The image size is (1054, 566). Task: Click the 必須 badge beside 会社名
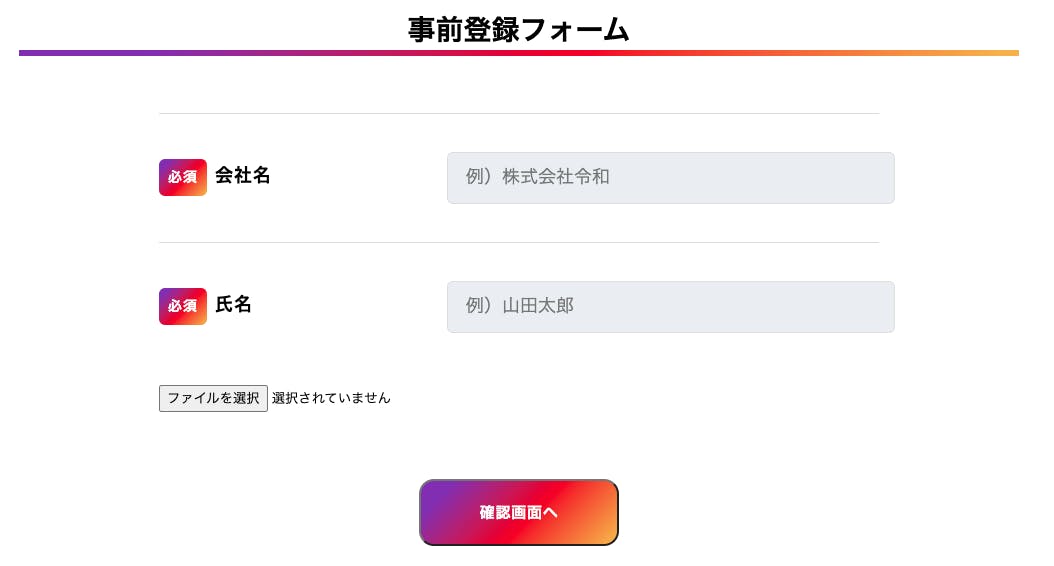(182, 177)
